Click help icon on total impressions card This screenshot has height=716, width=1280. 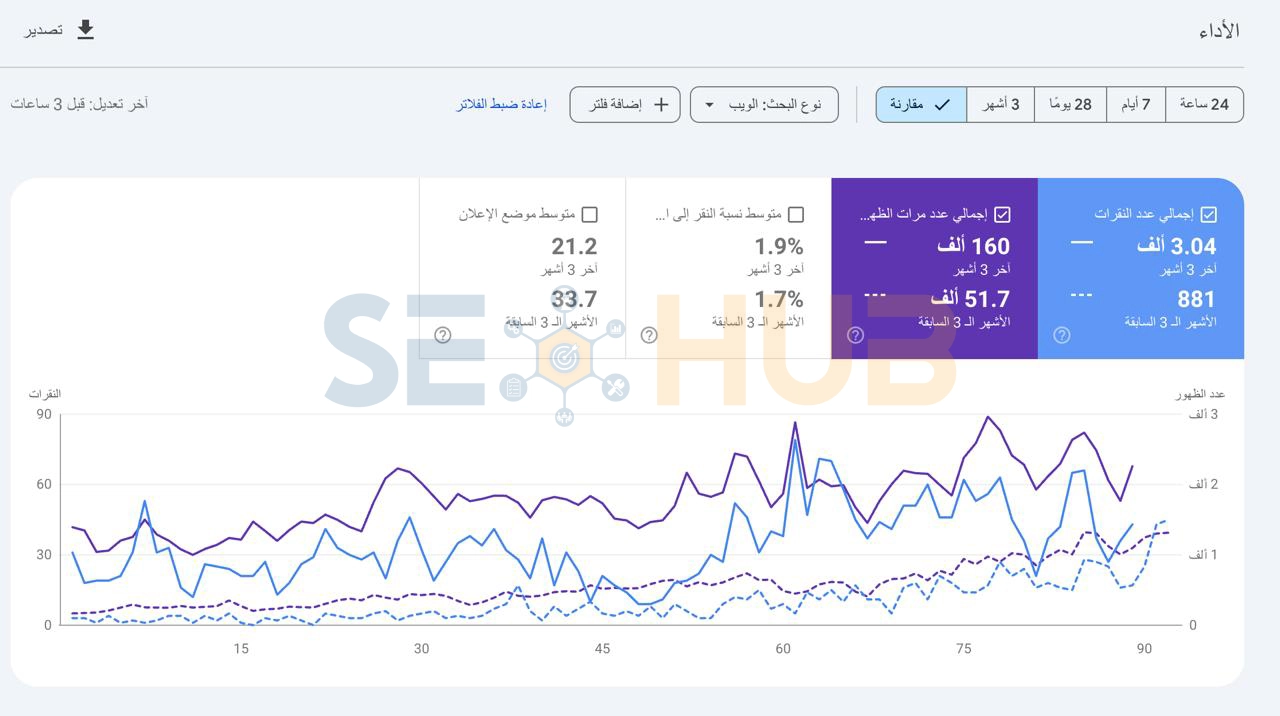tap(855, 336)
